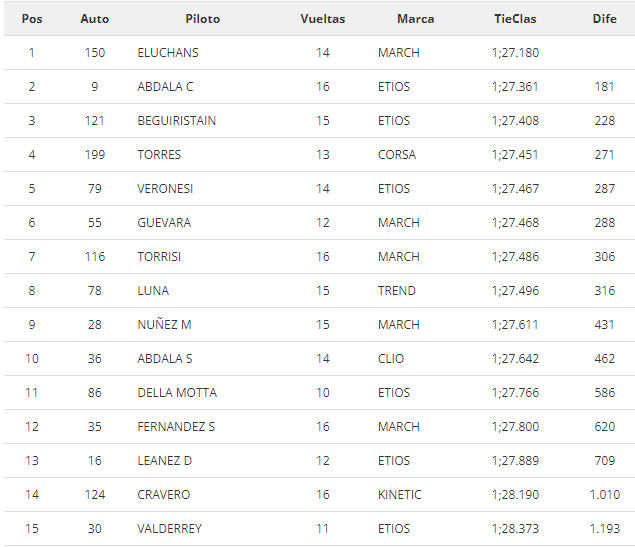Click the 1.193 difference value

(x=604, y=529)
